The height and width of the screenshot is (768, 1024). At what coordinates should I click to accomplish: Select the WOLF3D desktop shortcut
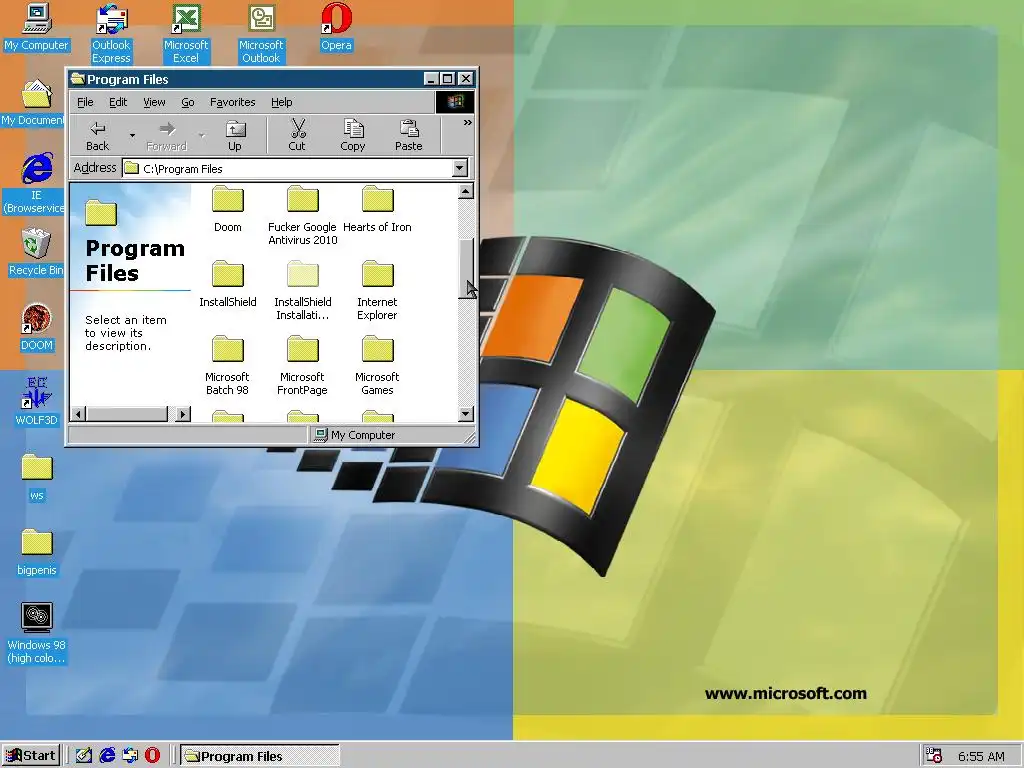tap(37, 402)
